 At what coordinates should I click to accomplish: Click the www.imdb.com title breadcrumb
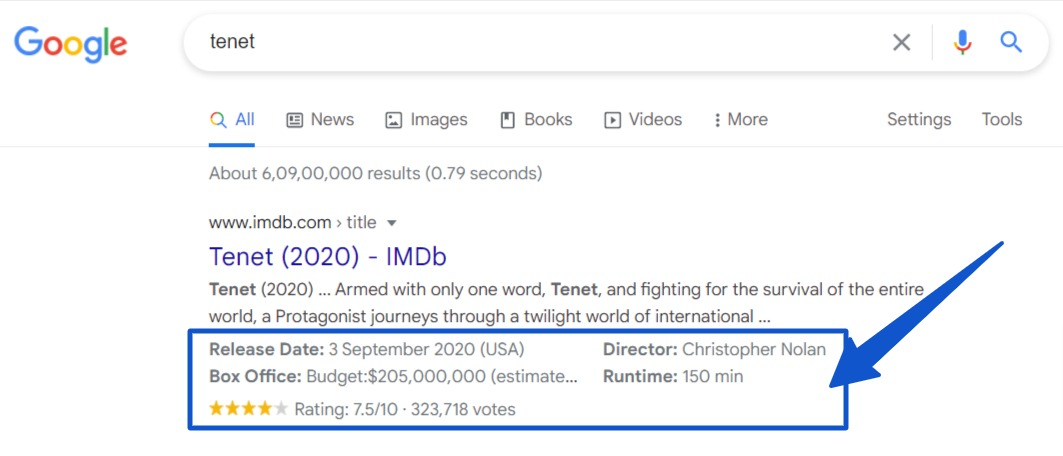coord(294,222)
